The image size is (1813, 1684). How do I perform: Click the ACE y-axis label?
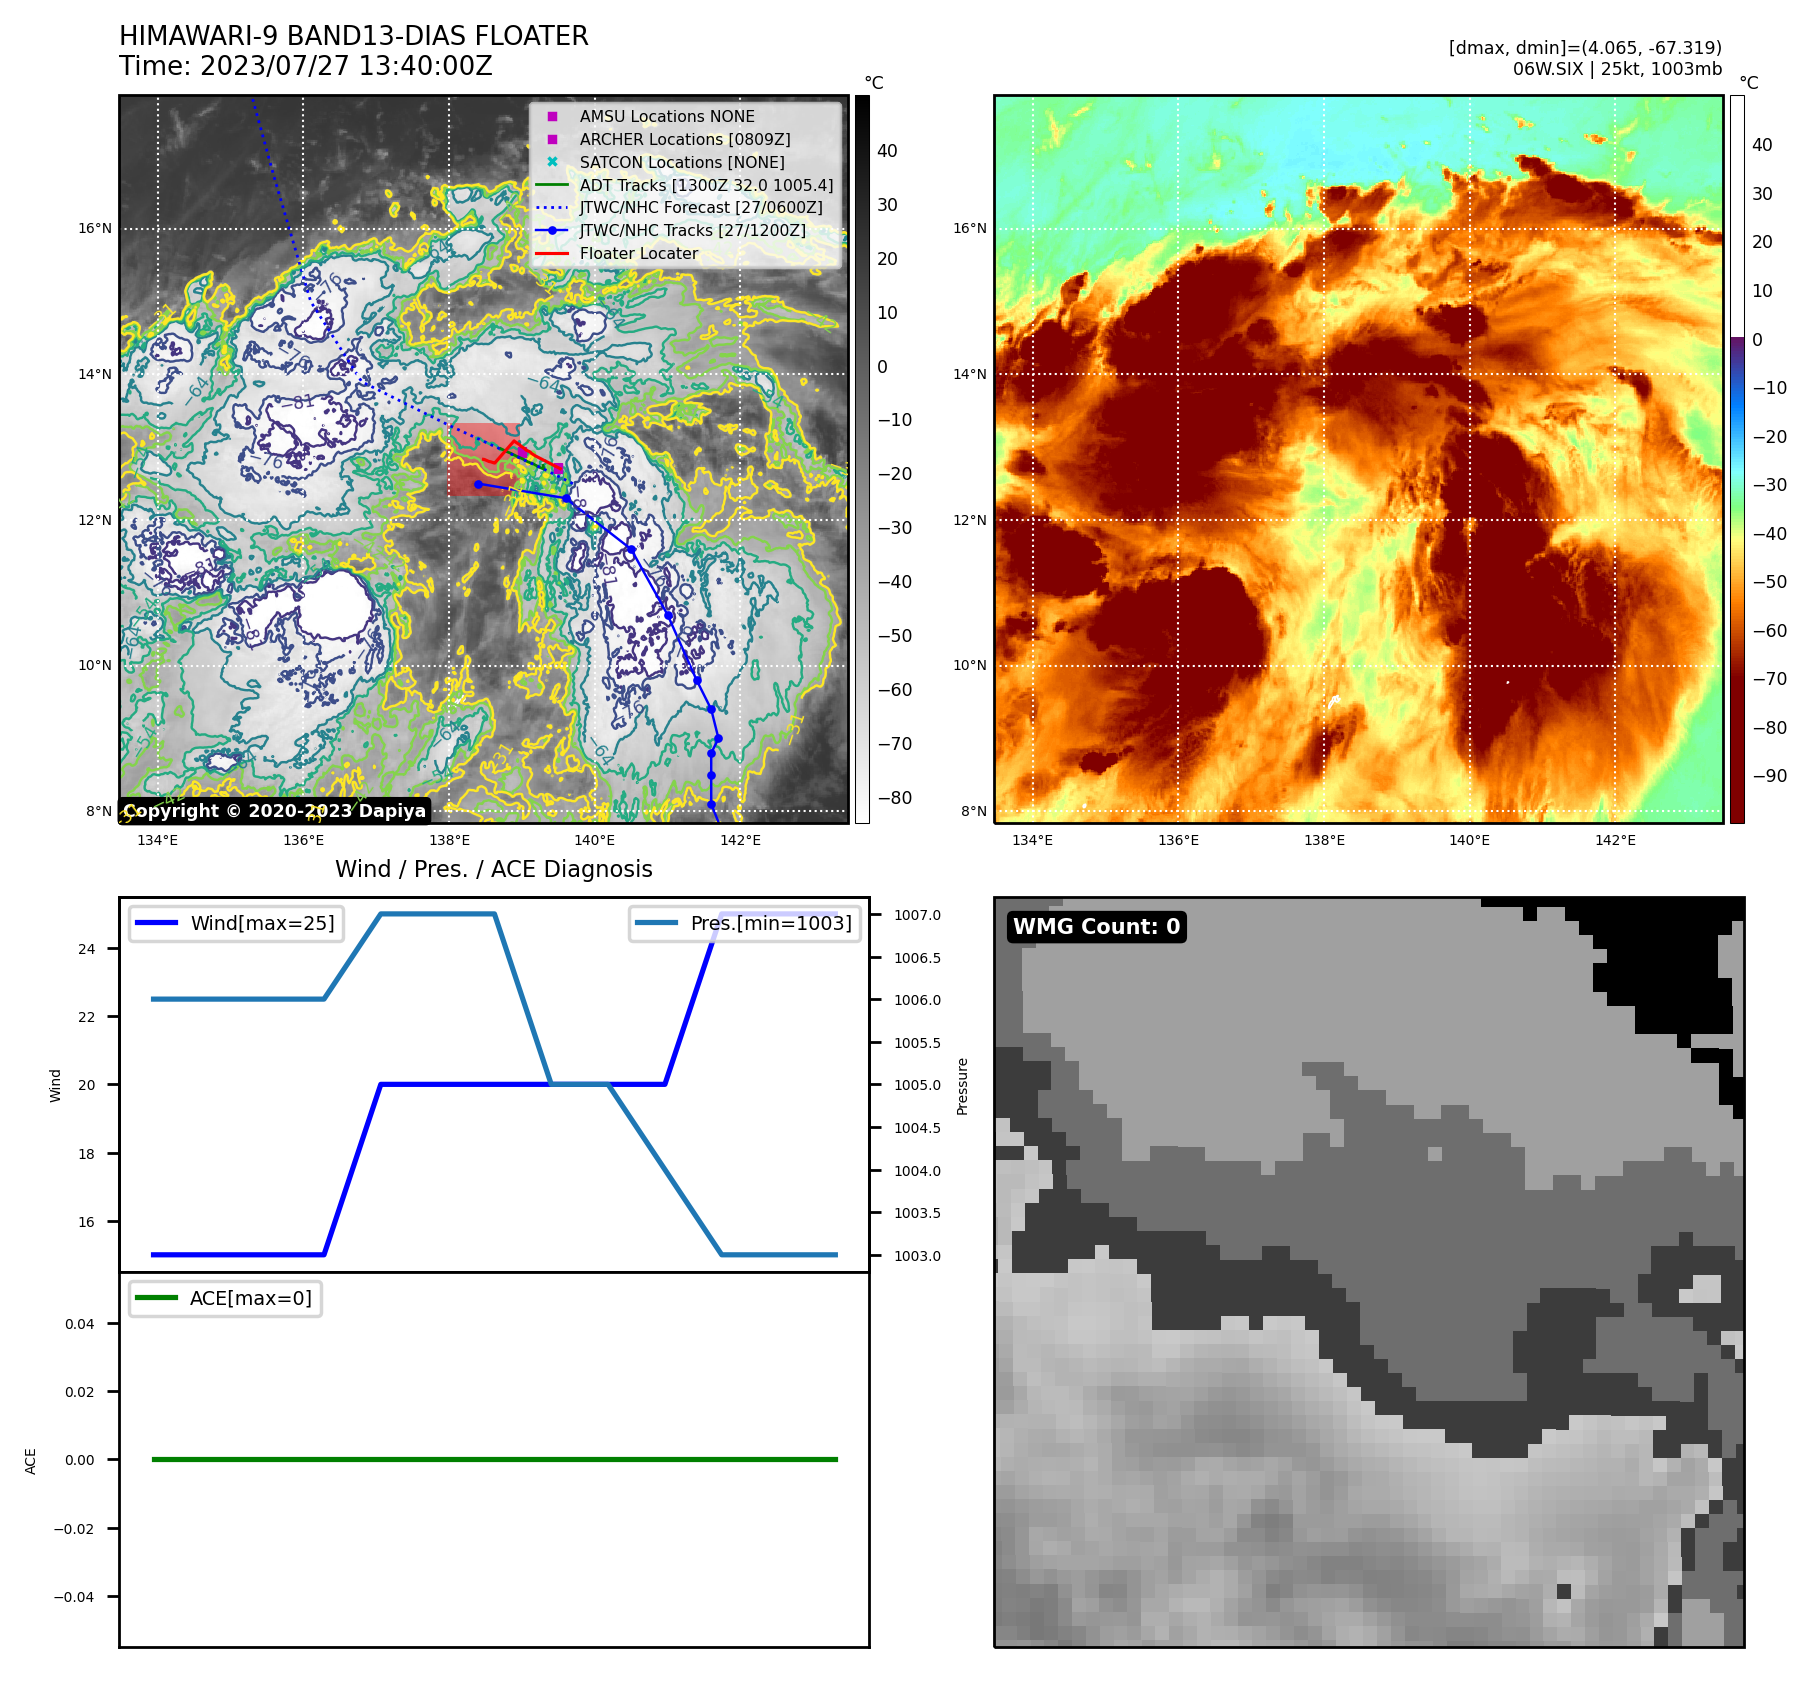31,1461
